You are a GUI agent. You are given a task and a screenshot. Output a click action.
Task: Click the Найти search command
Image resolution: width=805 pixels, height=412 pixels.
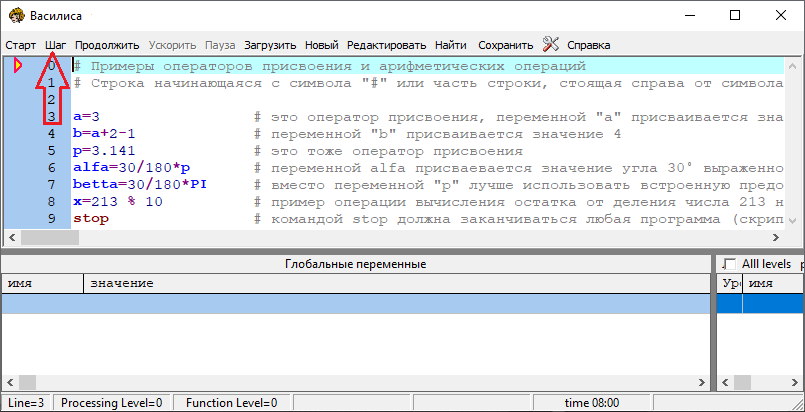(451, 45)
